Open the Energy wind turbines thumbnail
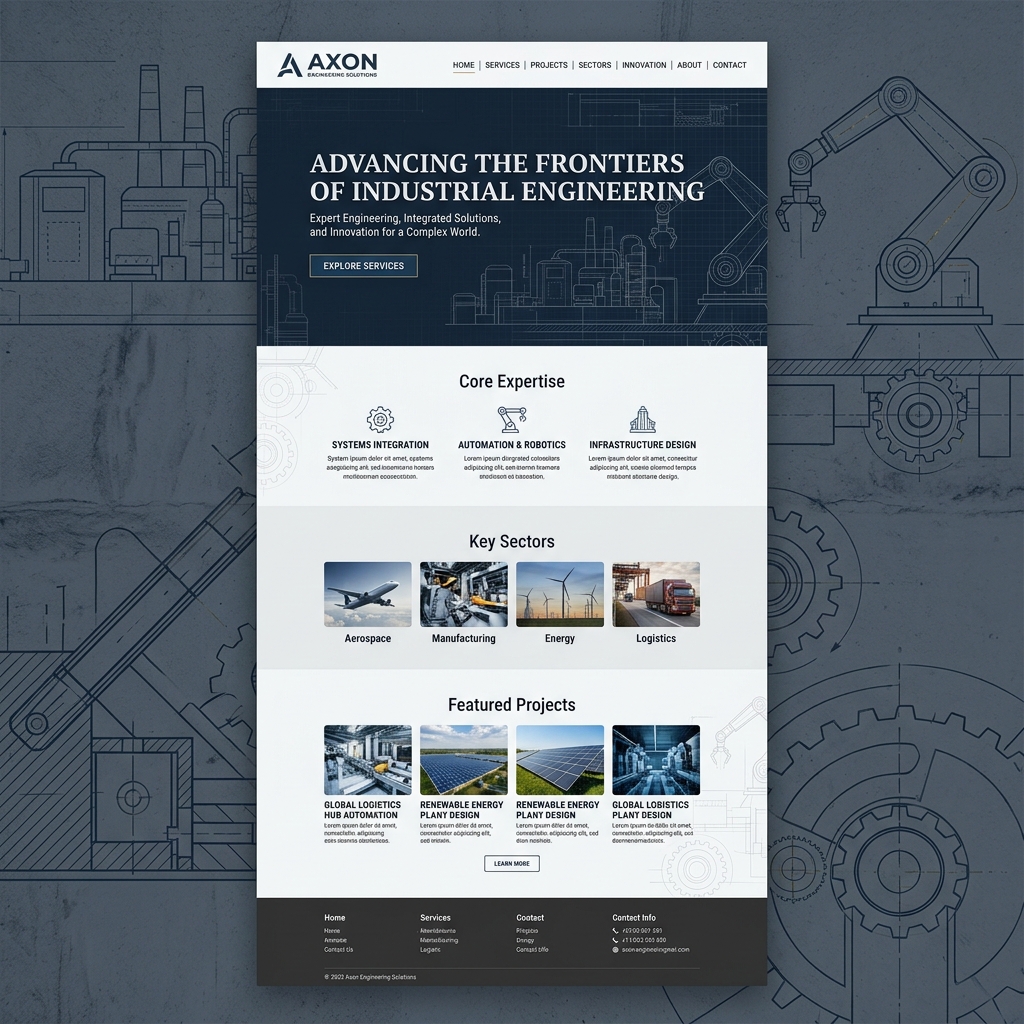The width and height of the screenshot is (1024, 1024). click(560, 594)
